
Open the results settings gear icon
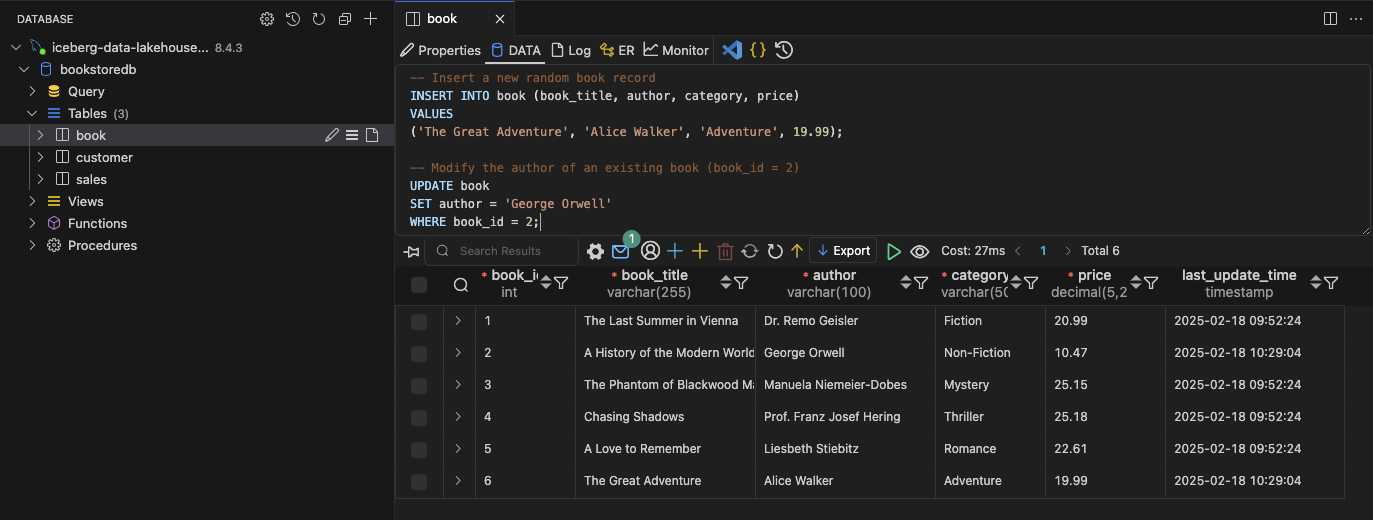coord(595,251)
